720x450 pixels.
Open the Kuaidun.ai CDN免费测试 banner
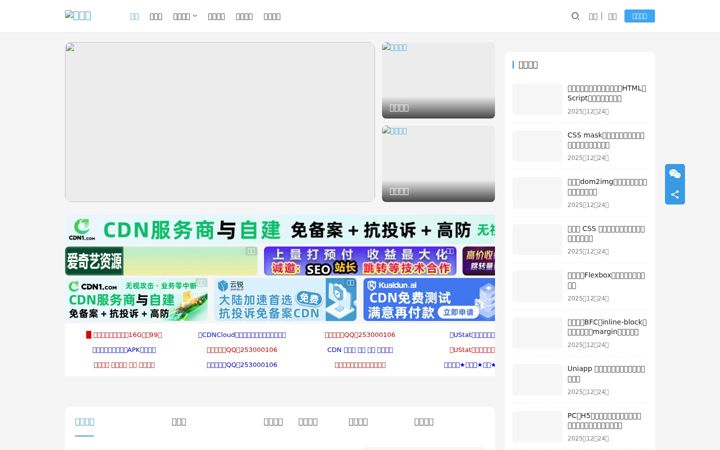pyautogui.click(x=429, y=299)
